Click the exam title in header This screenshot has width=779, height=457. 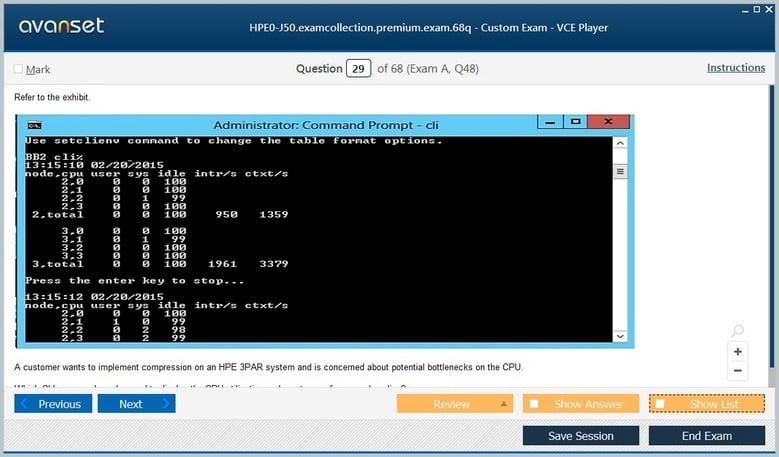(428, 28)
